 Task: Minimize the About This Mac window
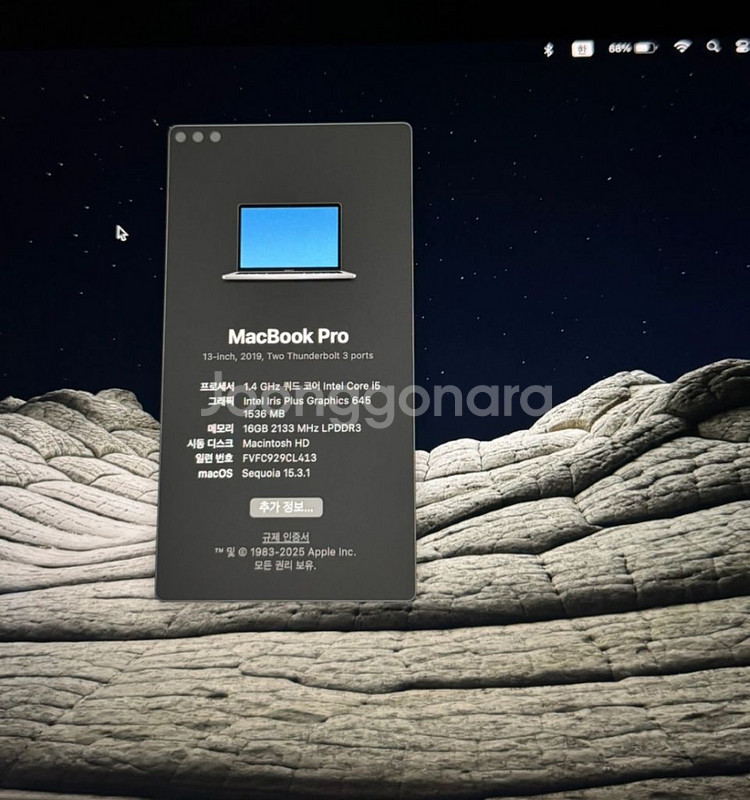point(198,137)
